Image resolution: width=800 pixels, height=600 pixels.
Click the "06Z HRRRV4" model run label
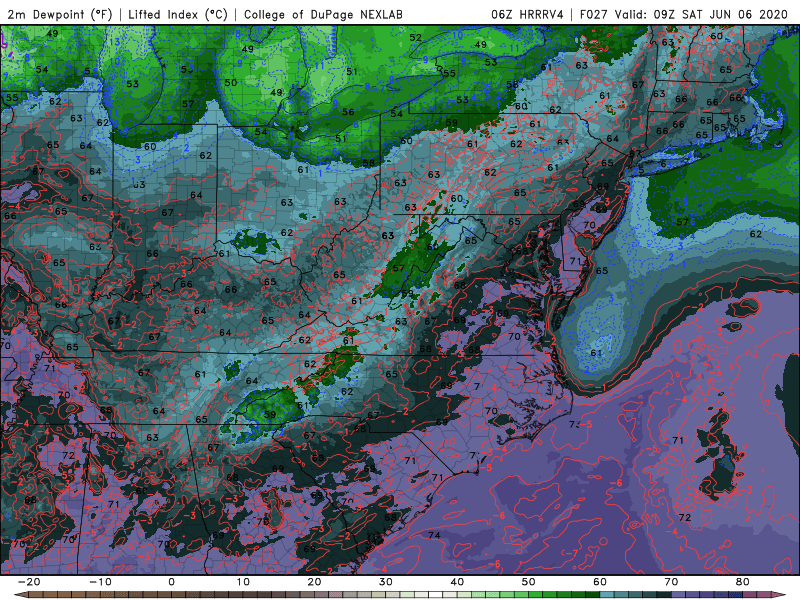[x=527, y=14]
